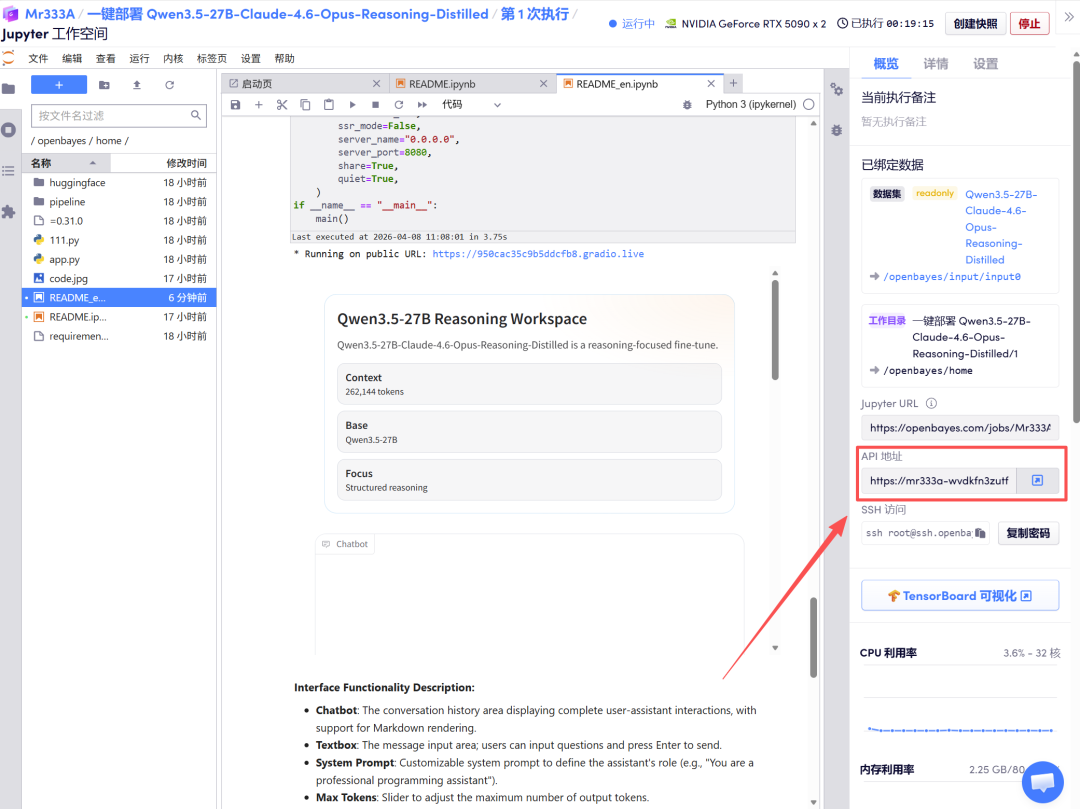The width and height of the screenshot is (1080, 809).
Task: Open the 文件 menu
Action: 38,59
